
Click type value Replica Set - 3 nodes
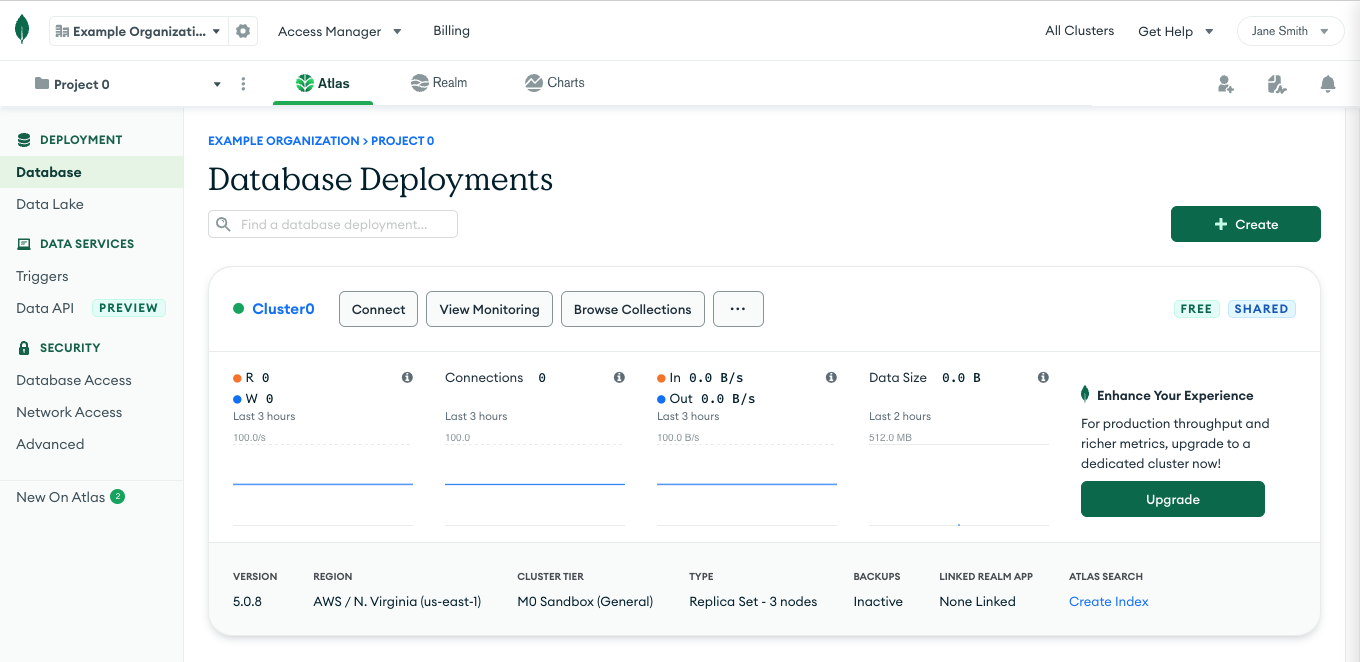tap(753, 601)
